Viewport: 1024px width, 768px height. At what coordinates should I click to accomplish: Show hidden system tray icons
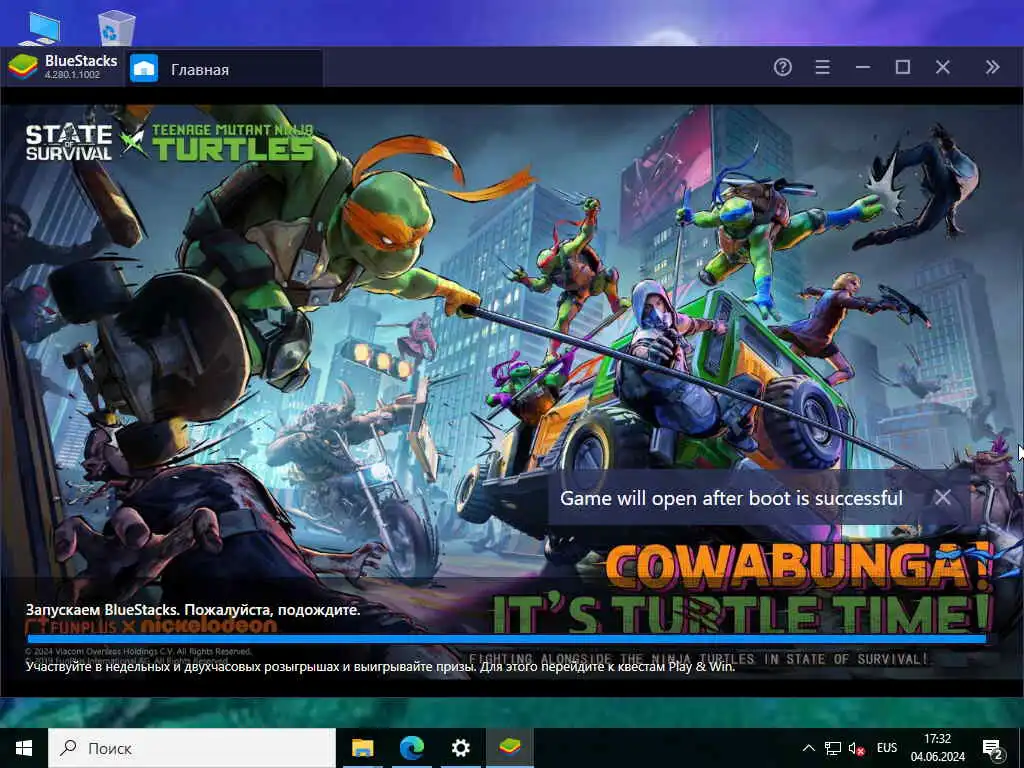808,748
